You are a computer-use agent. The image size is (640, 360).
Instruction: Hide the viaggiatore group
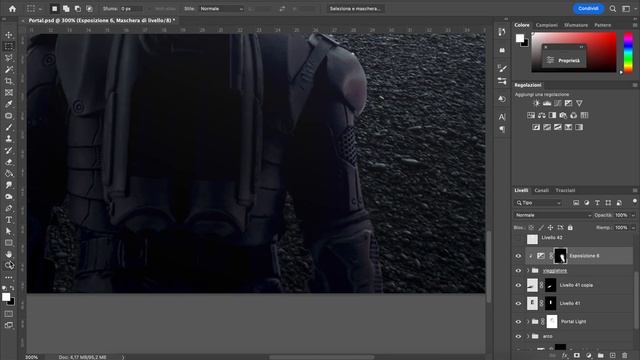518,271
